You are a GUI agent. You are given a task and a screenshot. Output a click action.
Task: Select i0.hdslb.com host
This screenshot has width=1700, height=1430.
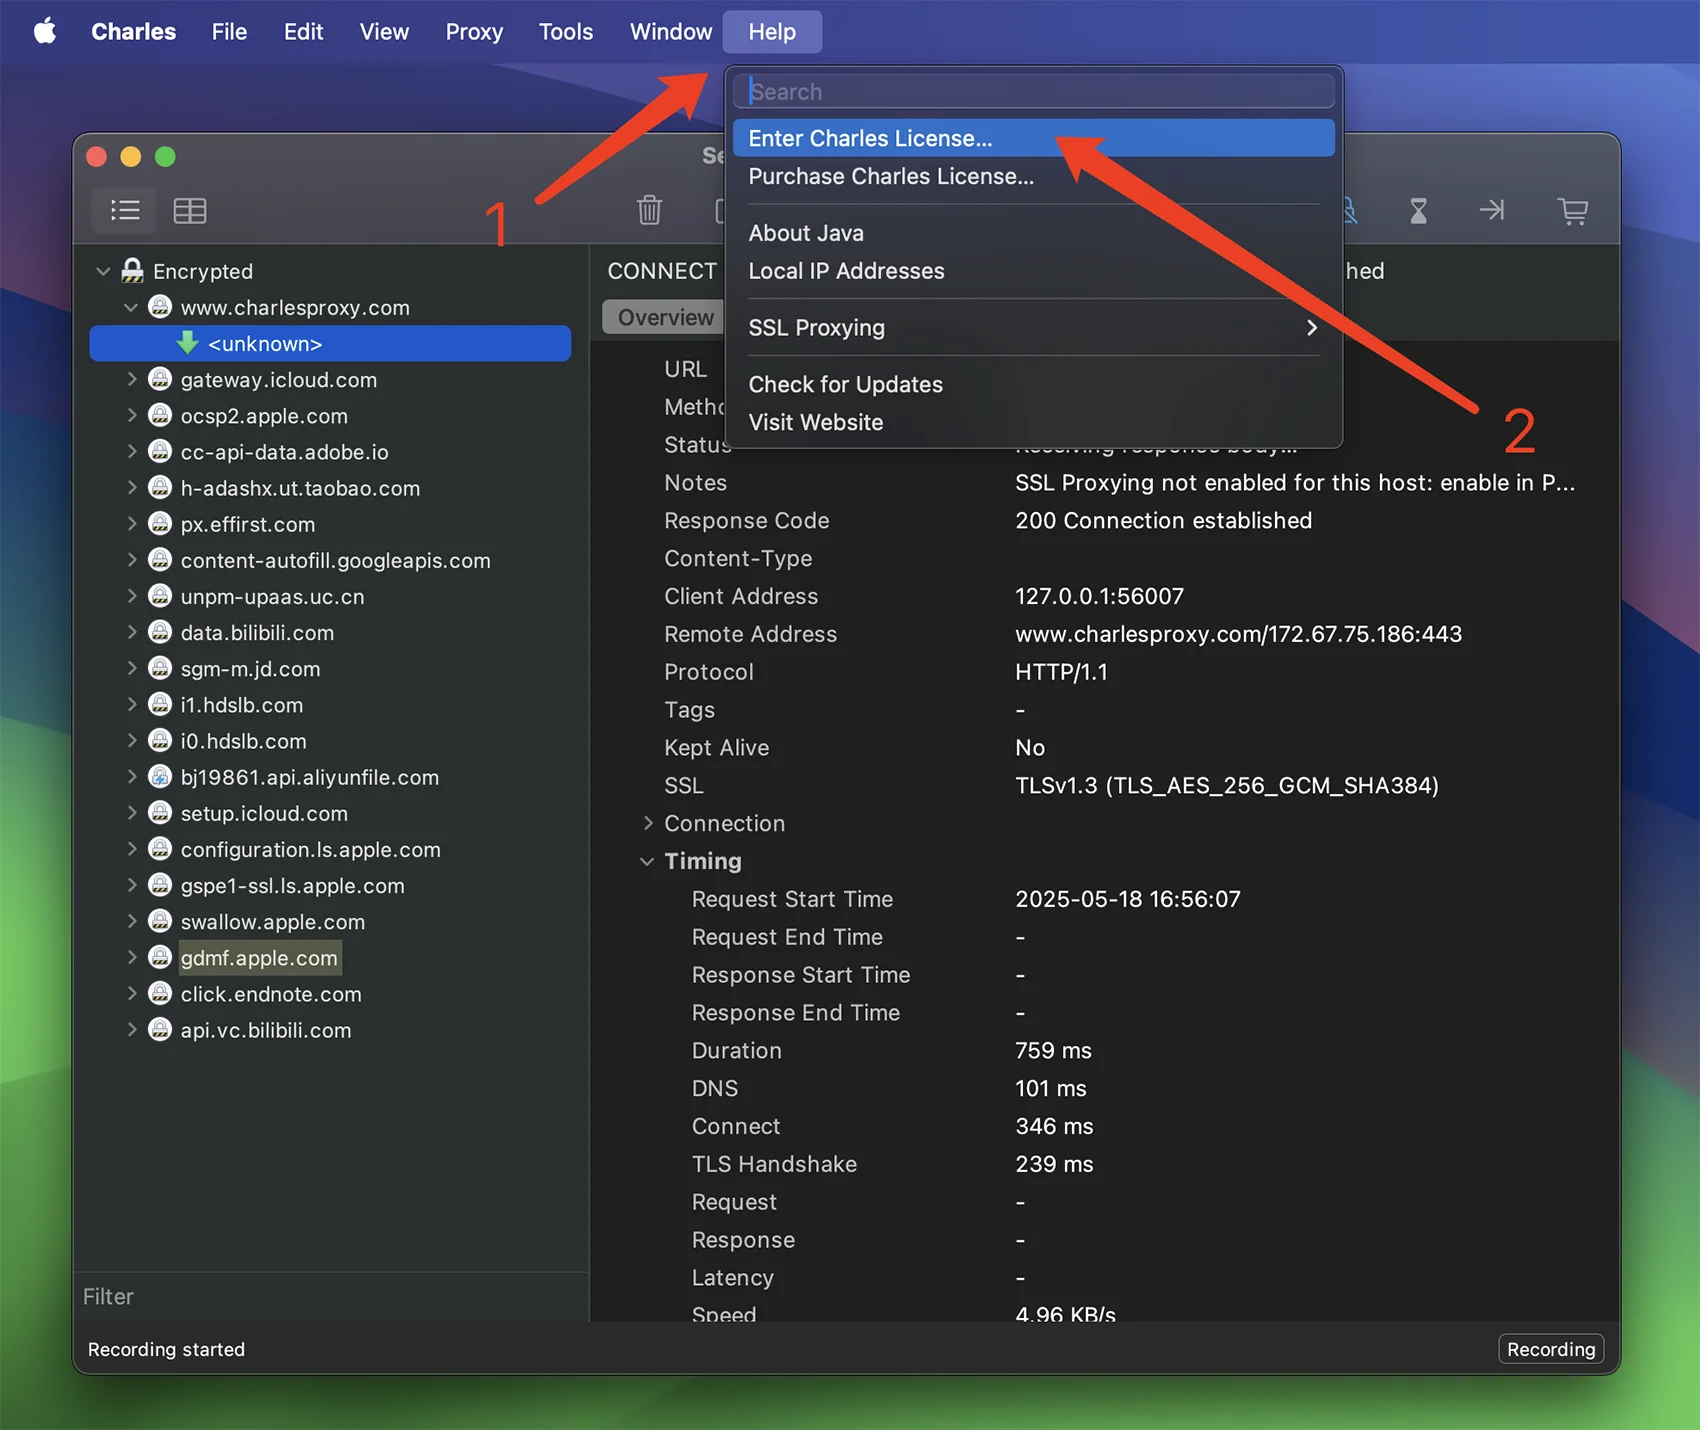(243, 741)
